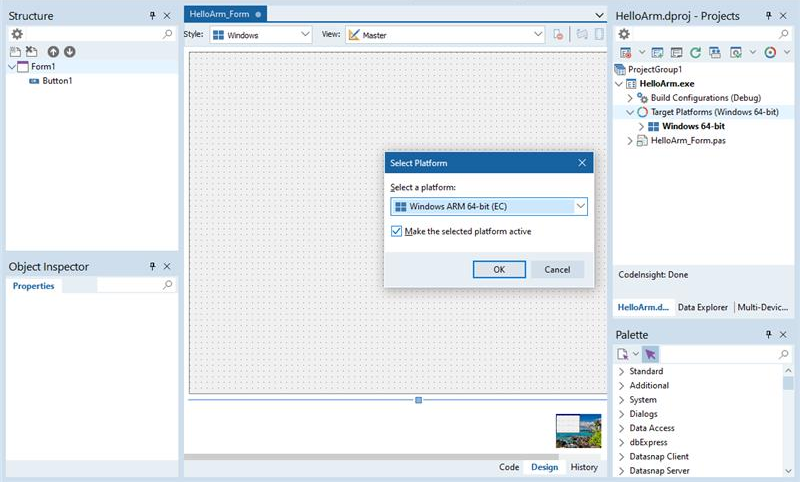Click the compile-check icon in Projects toolbar
This screenshot has height=482, width=800.
(x=736, y=53)
